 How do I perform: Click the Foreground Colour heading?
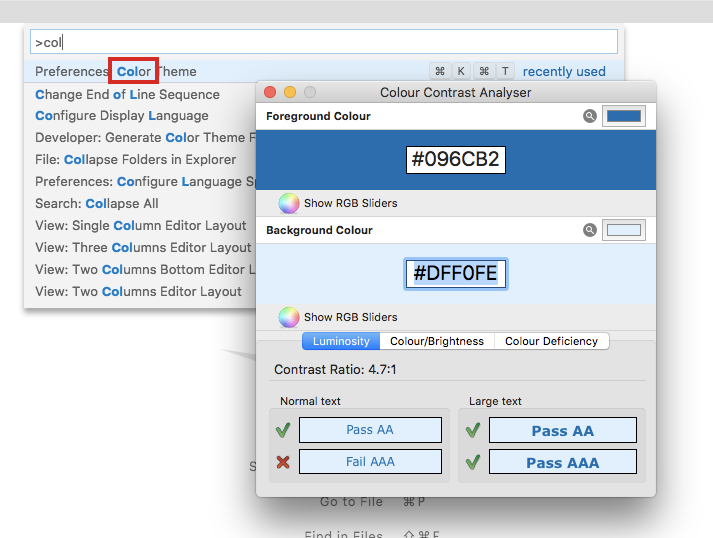pos(318,116)
